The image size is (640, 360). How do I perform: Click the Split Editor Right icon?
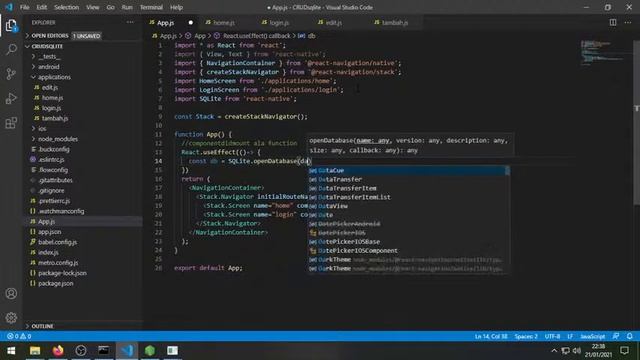(613, 22)
